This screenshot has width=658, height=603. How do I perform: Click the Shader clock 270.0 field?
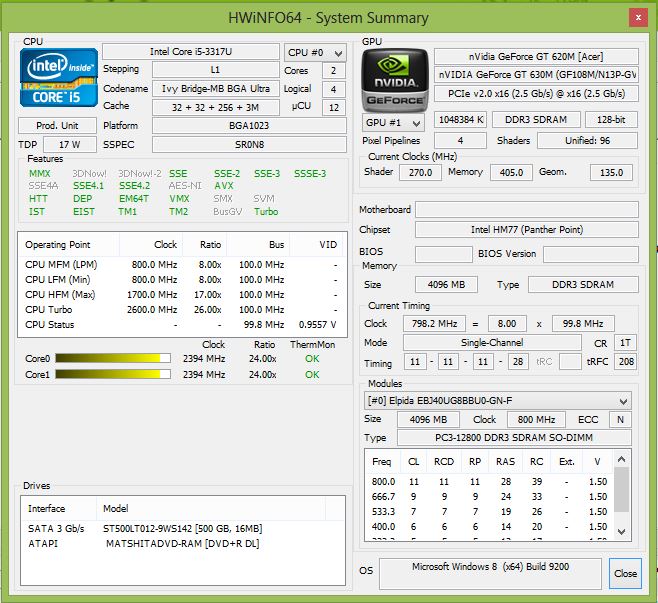(x=420, y=172)
